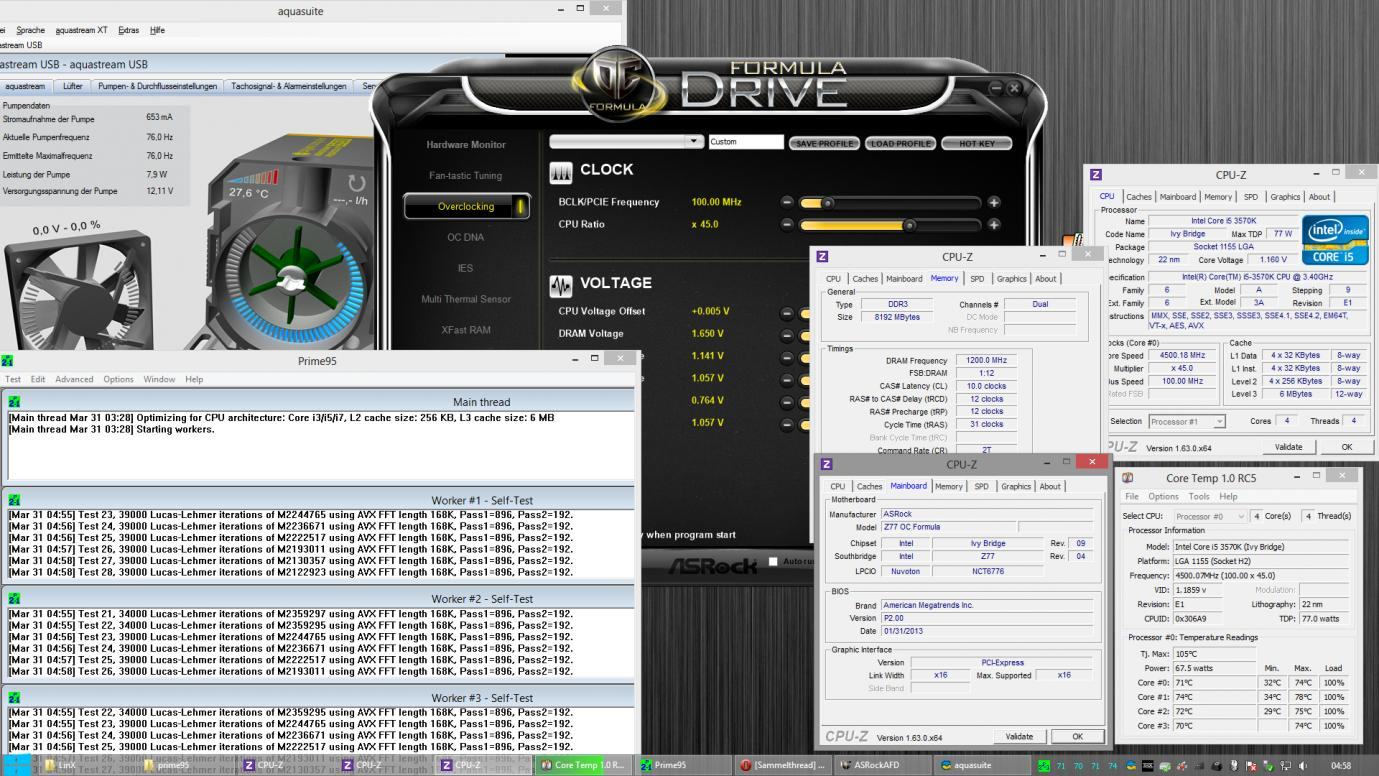The height and width of the screenshot is (776, 1379).
Task: Open Multi Thermal Sensor section
Action: coord(466,299)
